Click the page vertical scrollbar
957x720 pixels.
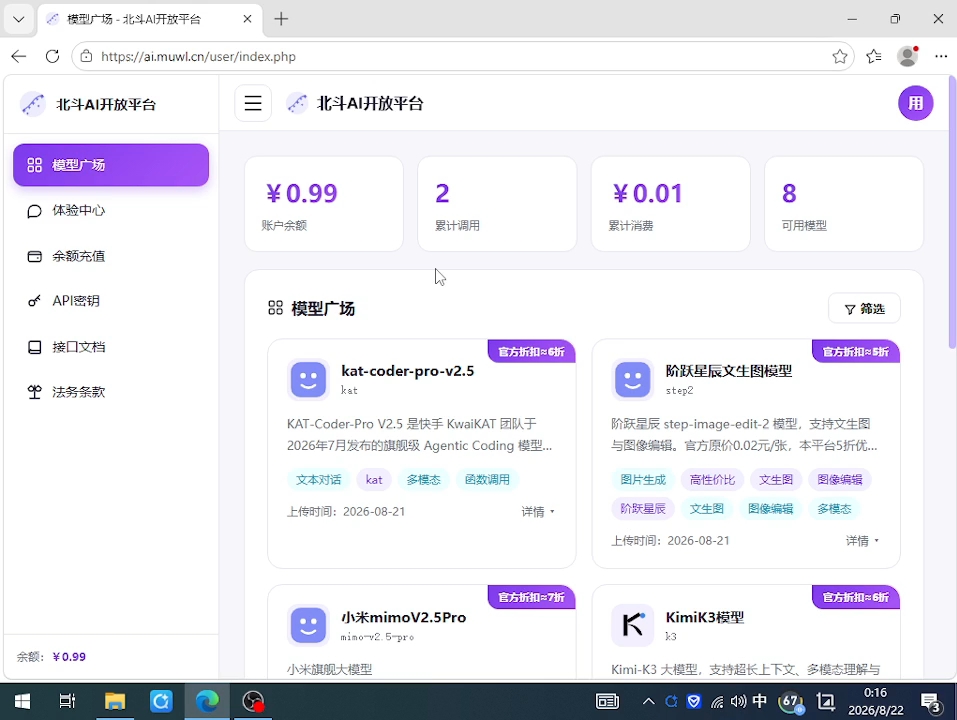[x=952, y=214]
